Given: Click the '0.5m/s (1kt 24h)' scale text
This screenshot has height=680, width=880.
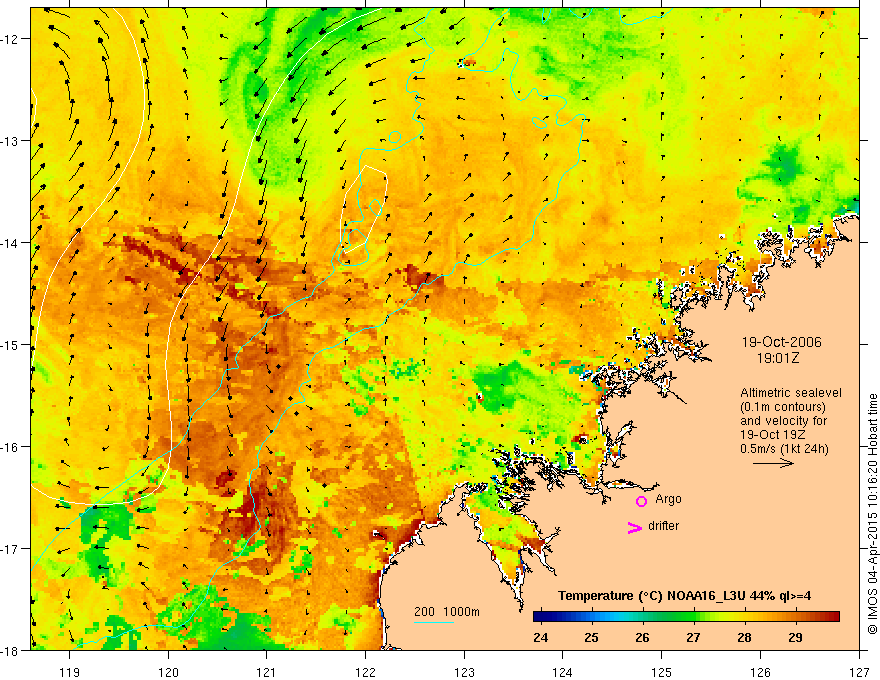Looking at the screenshot, I should point(784,449).
